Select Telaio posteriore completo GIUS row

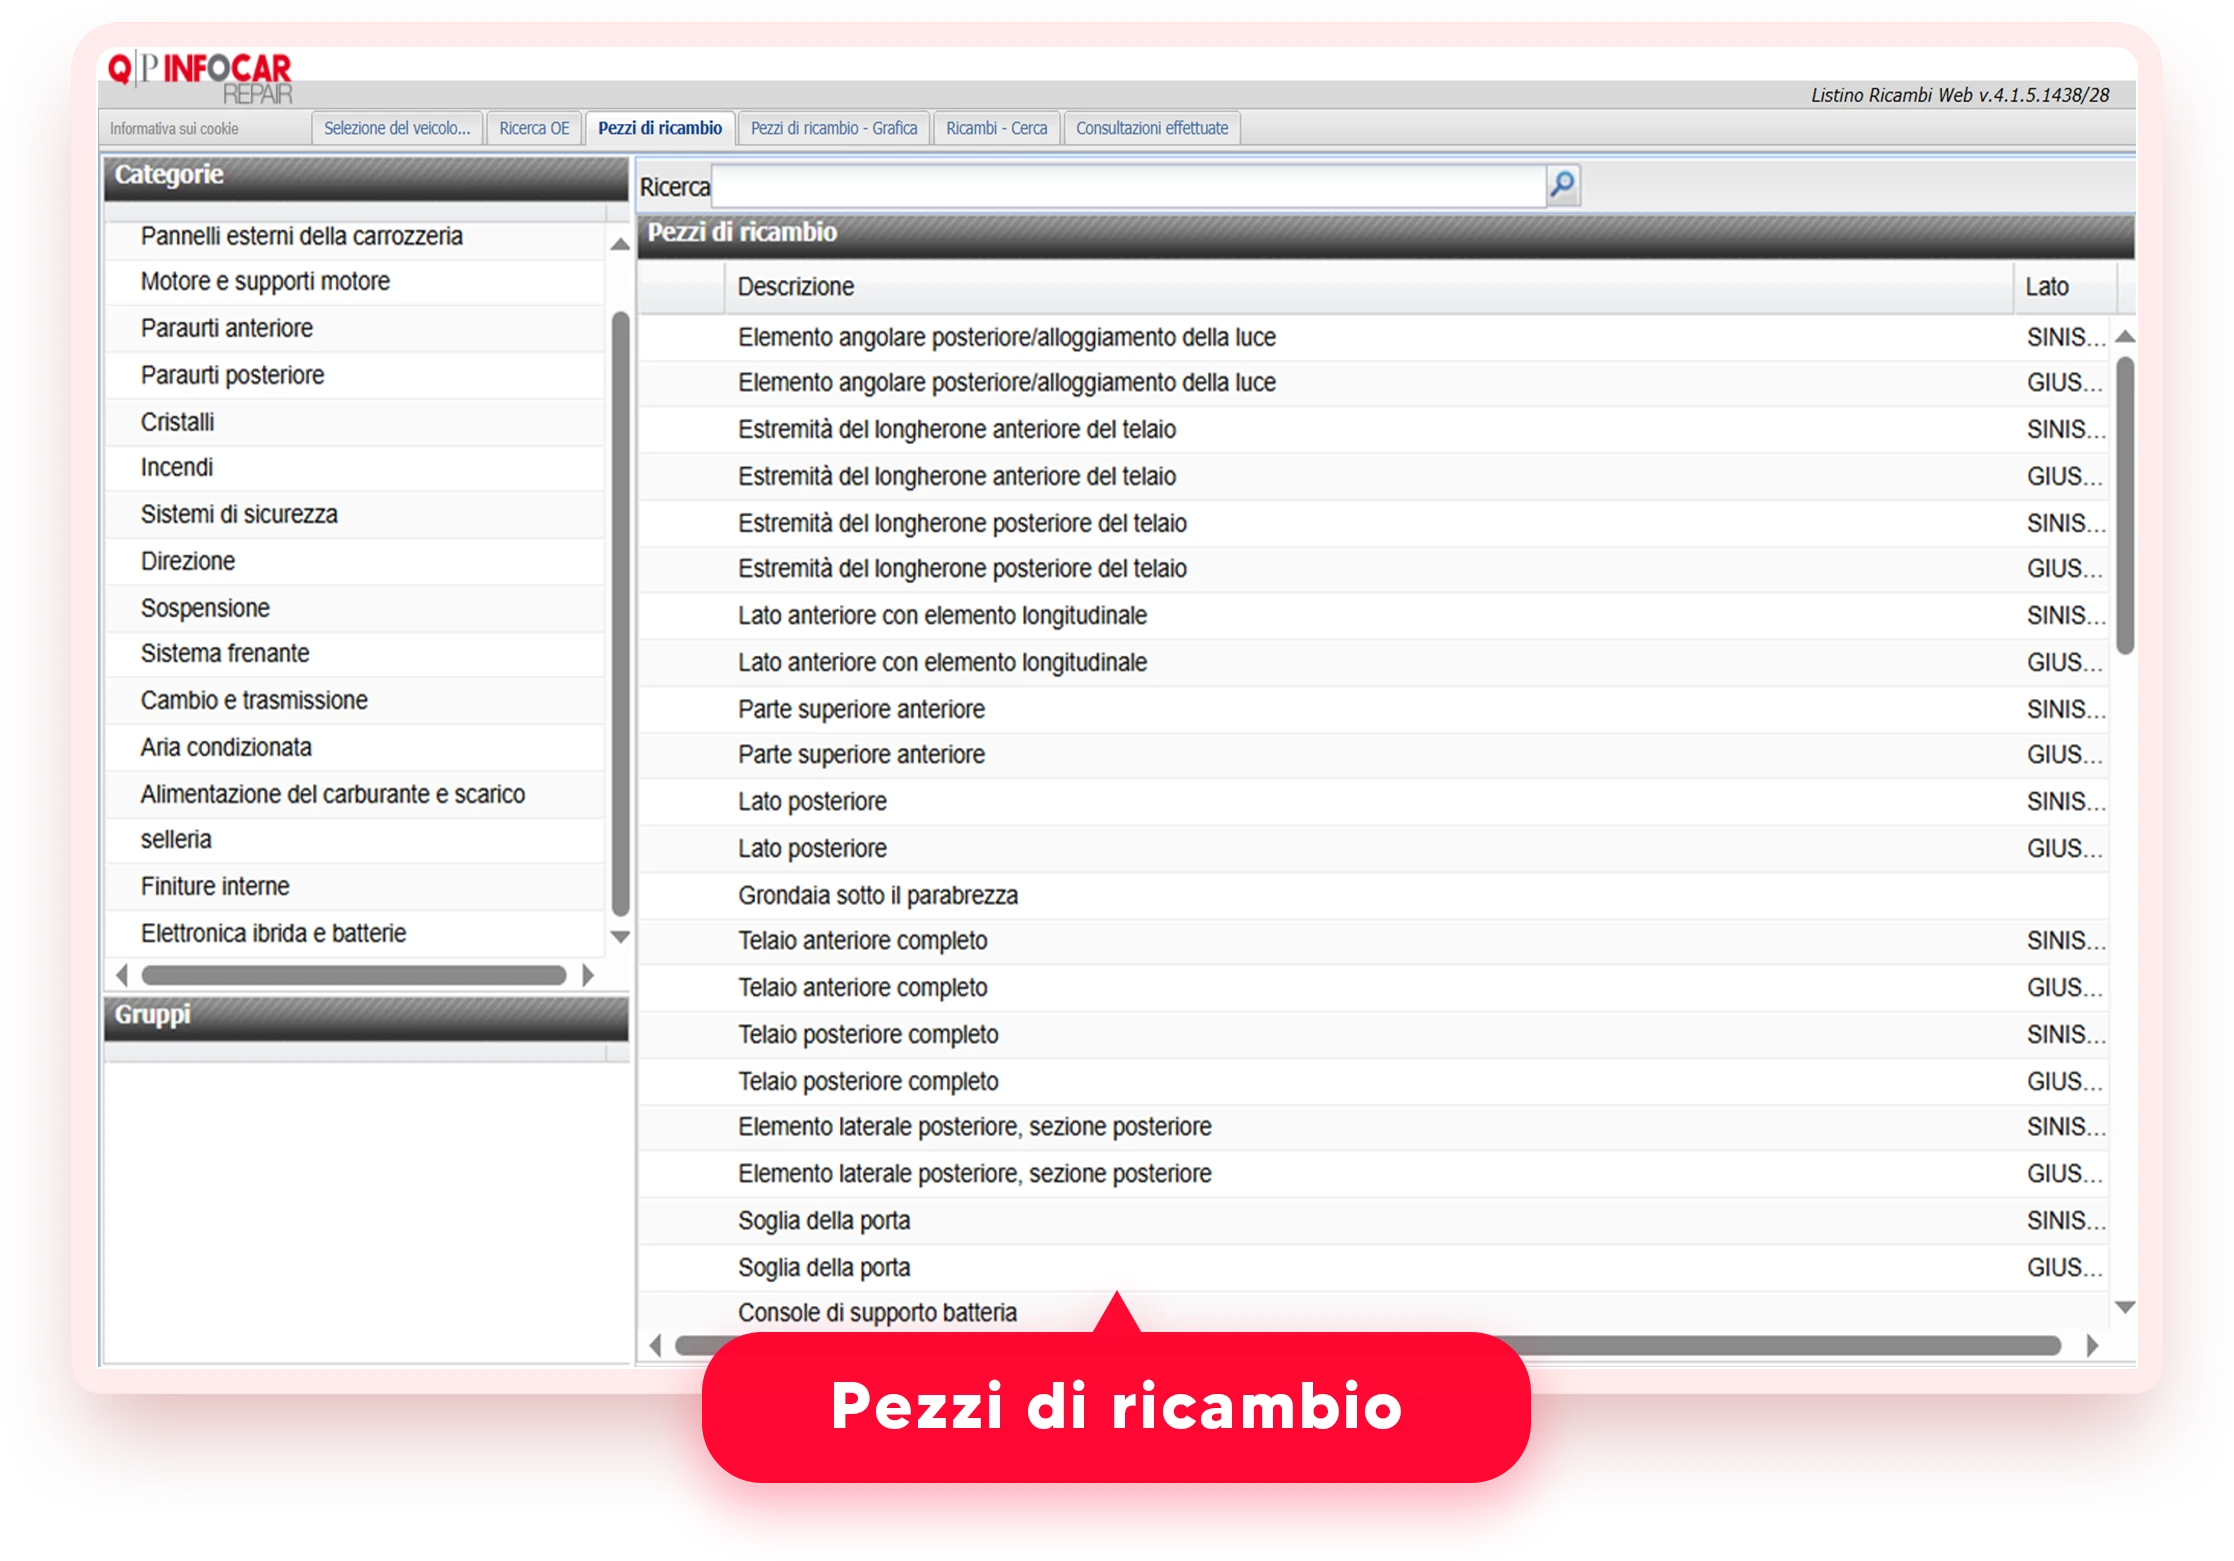[x=1373, y=1082]
